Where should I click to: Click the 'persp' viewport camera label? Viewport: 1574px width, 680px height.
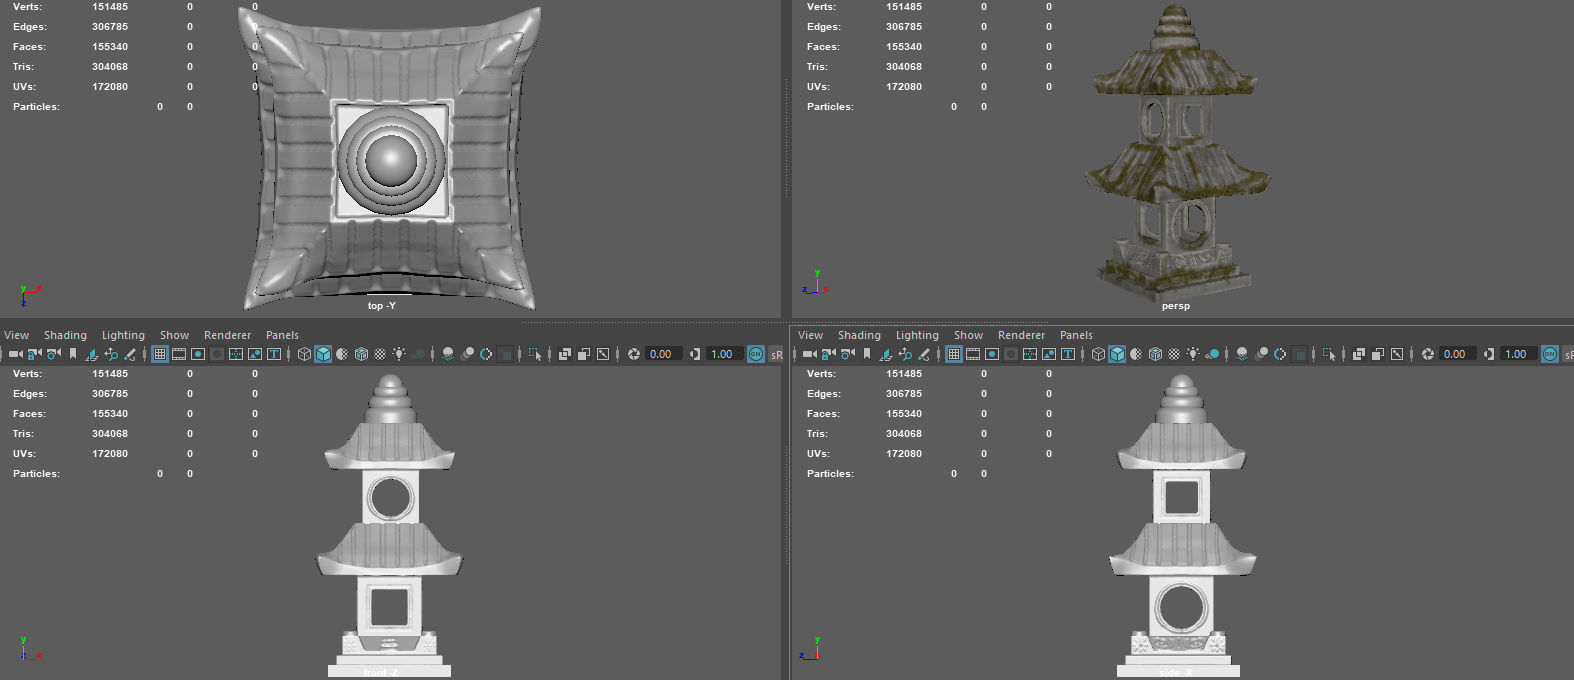[x=1176, y=306]
